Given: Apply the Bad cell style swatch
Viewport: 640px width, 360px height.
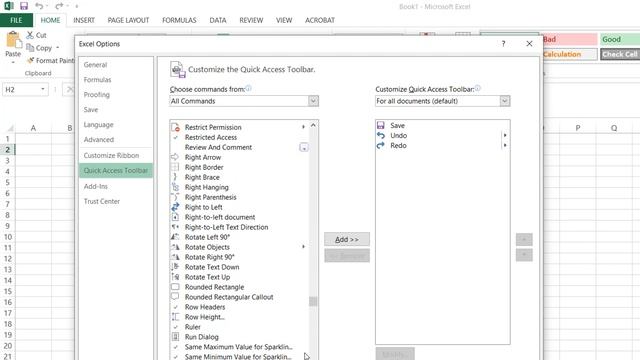Looking at the screenshot, I should [x=569, y=39].
